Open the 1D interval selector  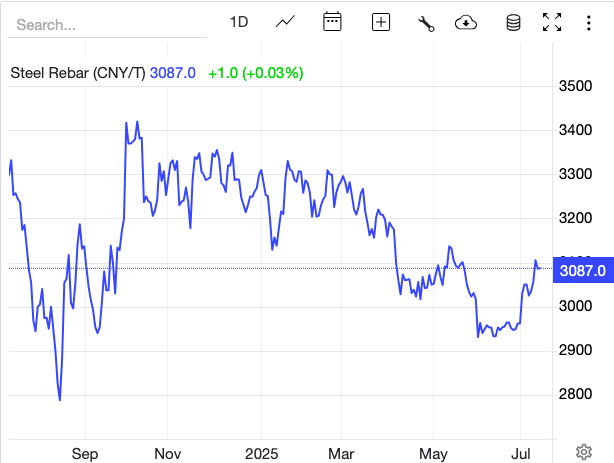239,22
